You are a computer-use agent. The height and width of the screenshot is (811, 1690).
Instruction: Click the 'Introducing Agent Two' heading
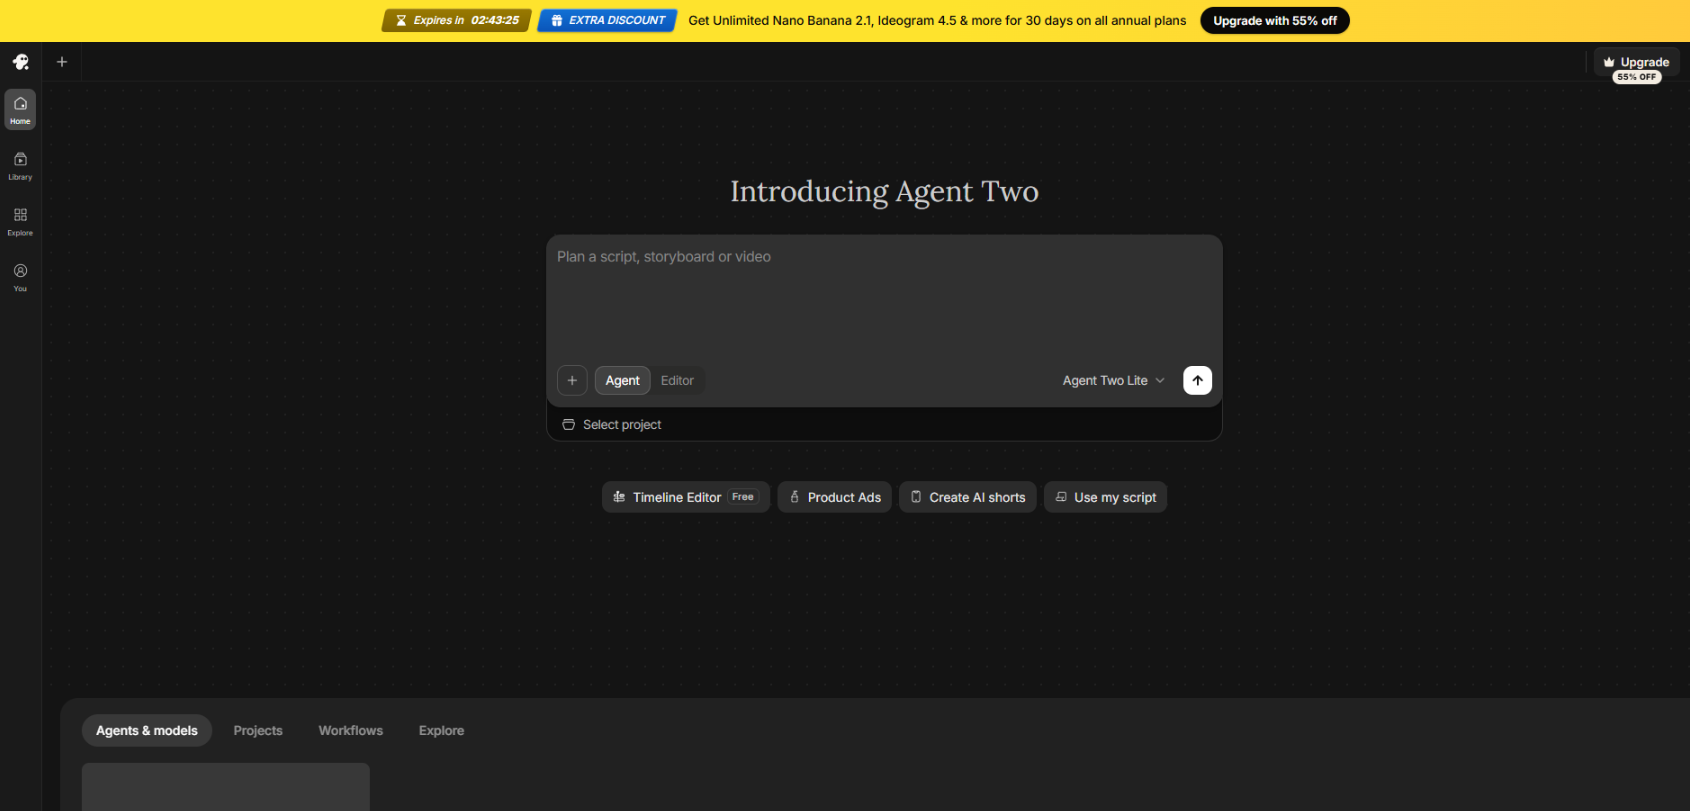pyautogui.click(x=884, y=191)
